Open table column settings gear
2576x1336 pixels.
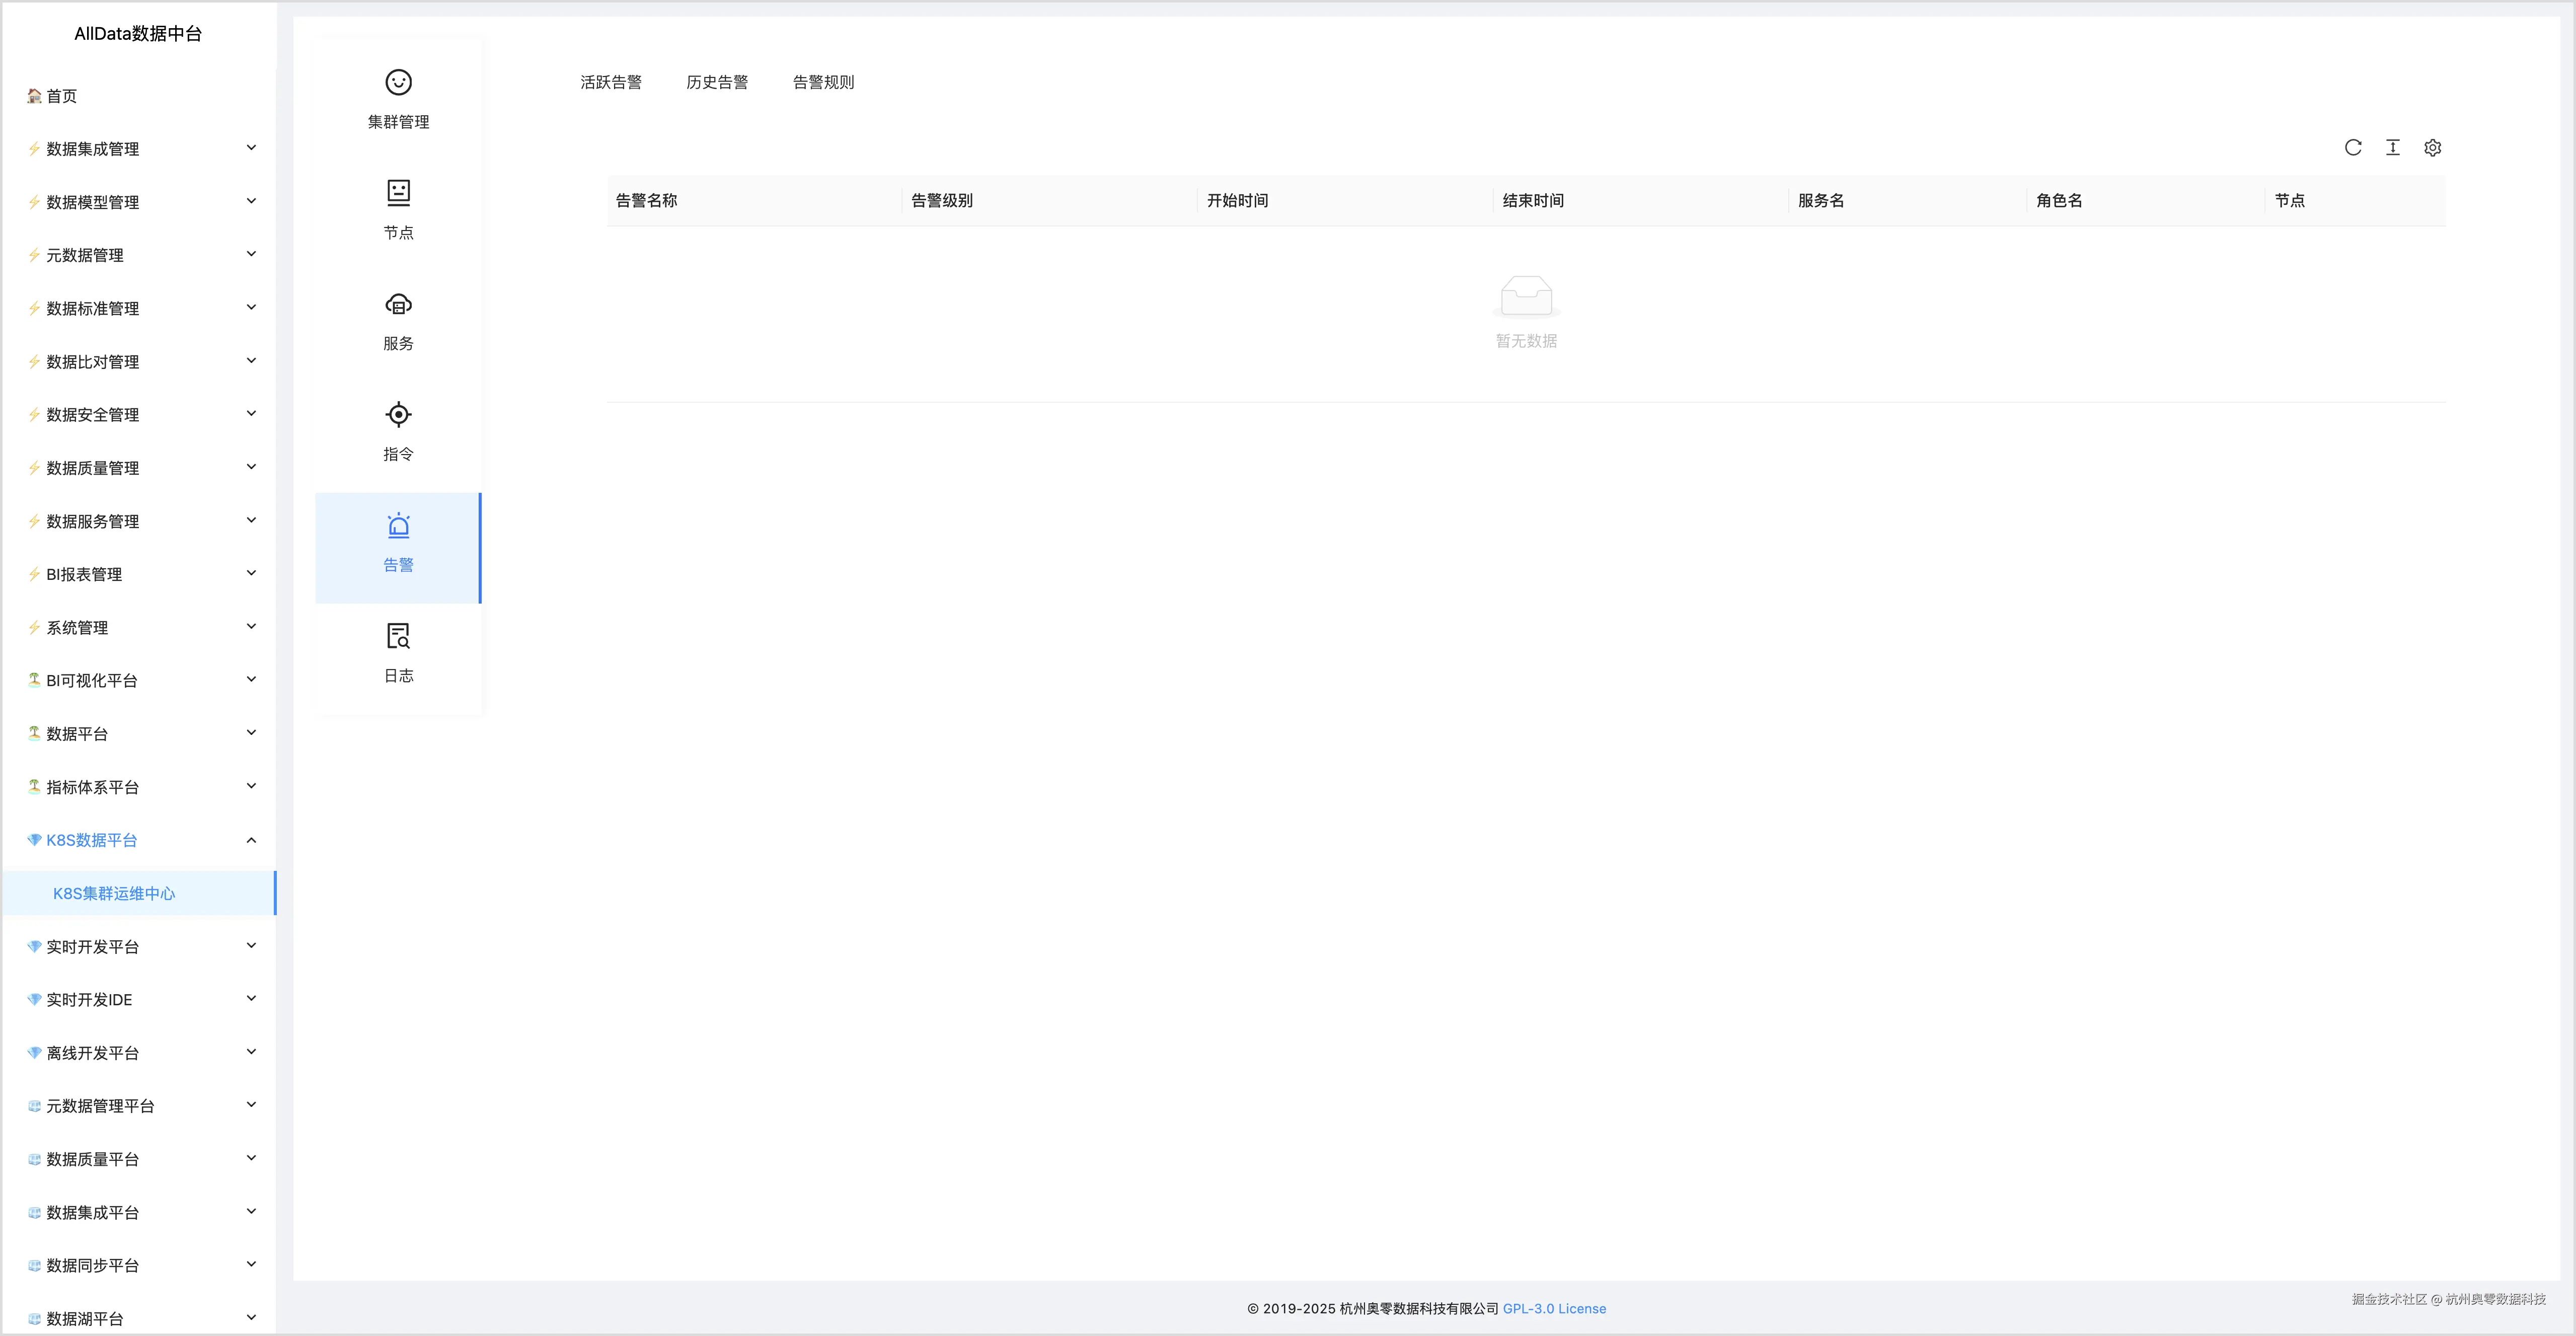(x=2433, y=148)
